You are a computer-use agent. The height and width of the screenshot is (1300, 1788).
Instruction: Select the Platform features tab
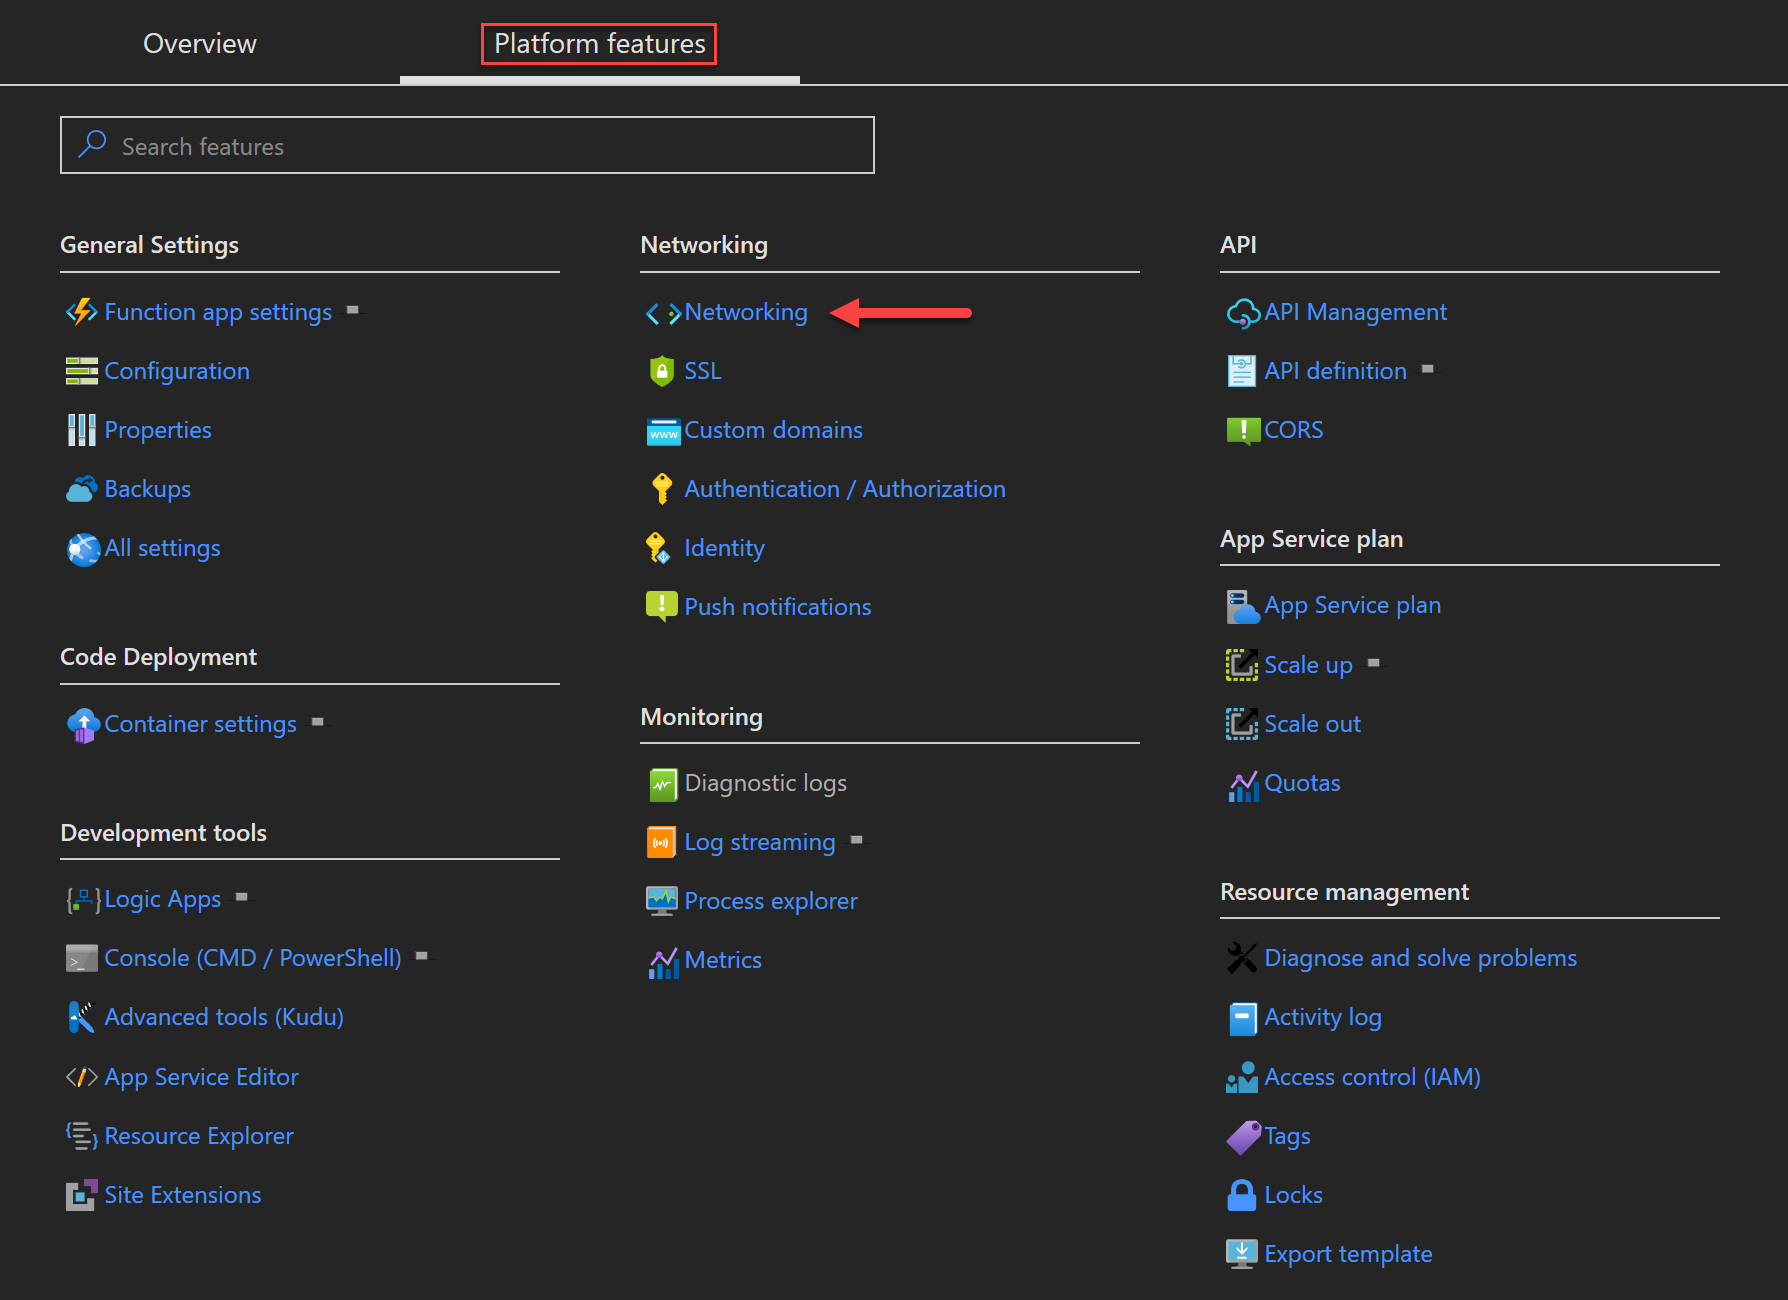600,44
